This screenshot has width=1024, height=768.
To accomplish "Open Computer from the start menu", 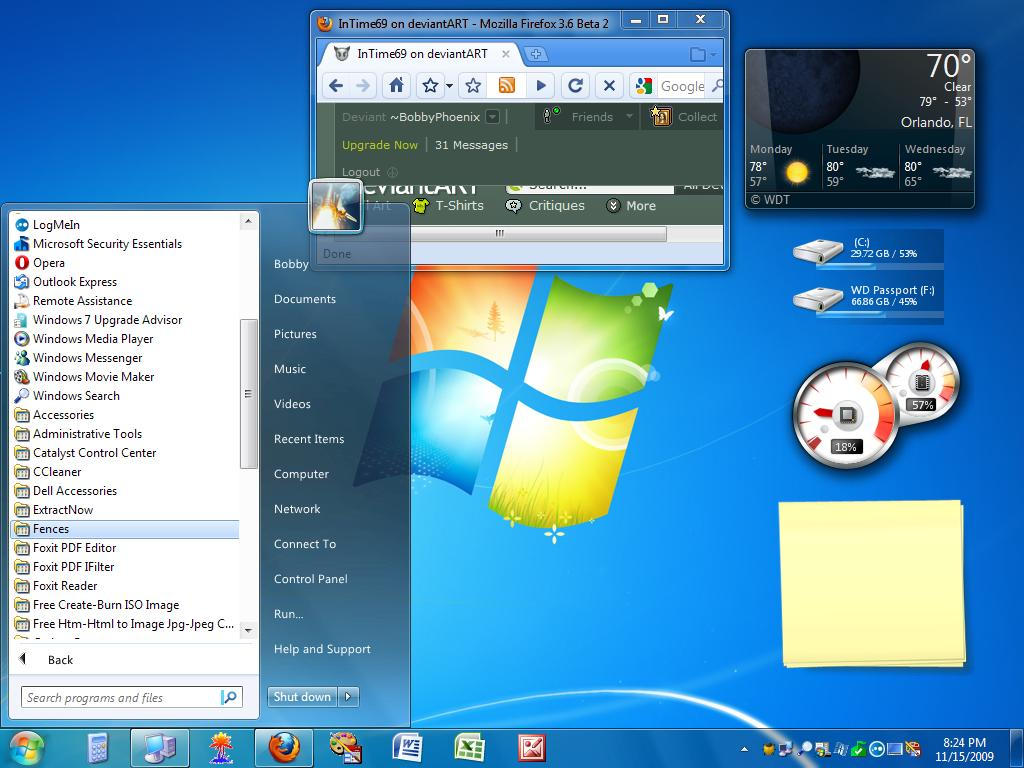I will tap(301, 474).
